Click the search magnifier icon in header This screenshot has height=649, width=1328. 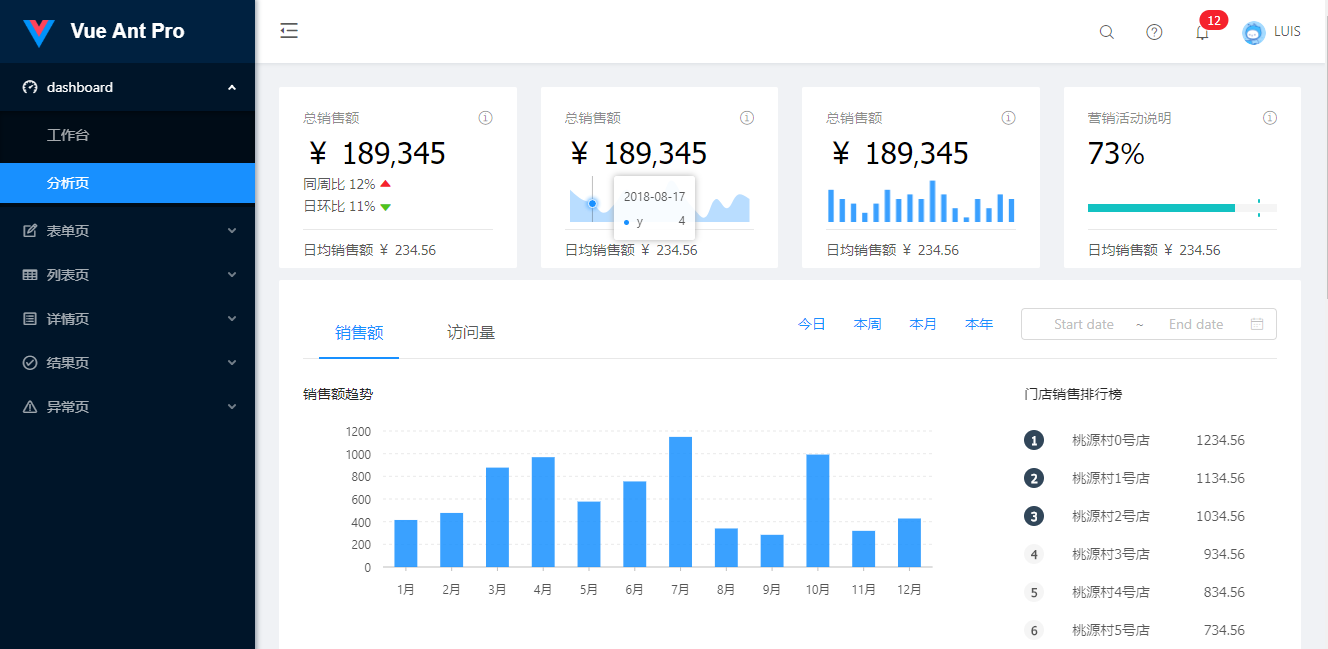click(1106, 32)
